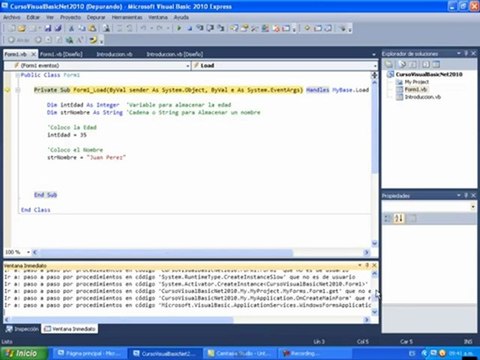The height and width of the screenshot is (360, 480).
Task: Open the Ayuda menu
Action: [x=181, y=17]
